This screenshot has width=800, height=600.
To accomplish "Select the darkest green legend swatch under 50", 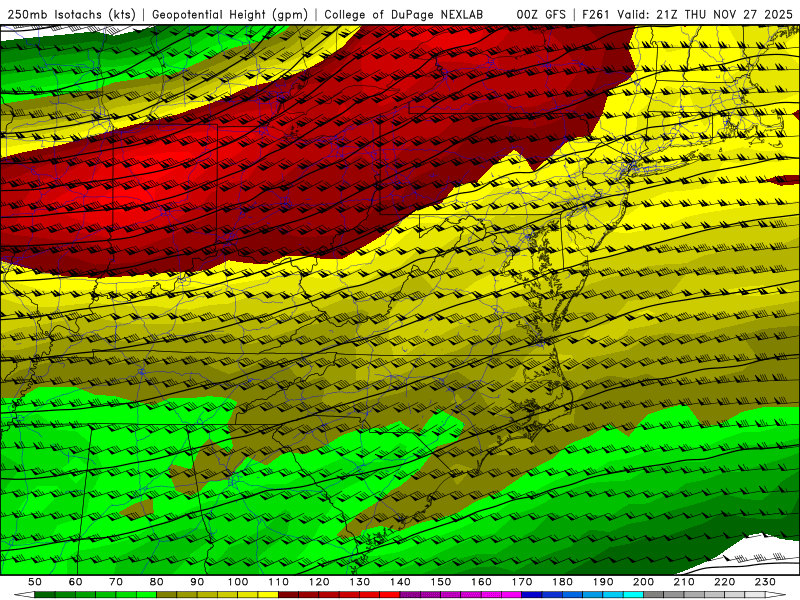I will coord(45,595).
